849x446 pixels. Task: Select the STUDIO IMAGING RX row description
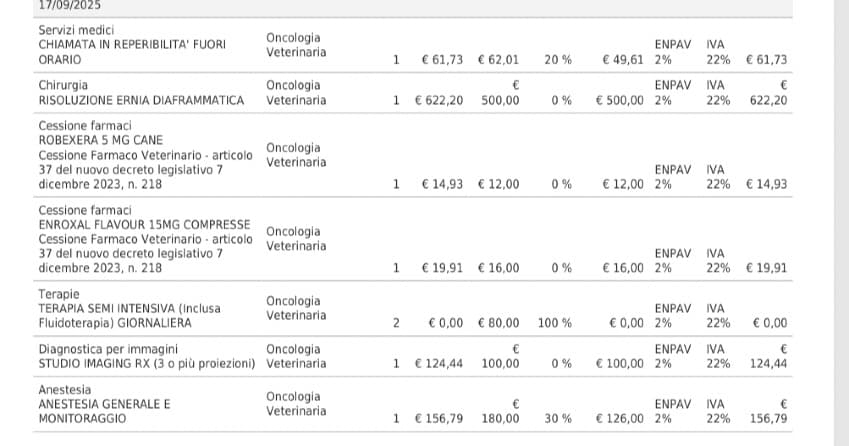pos(147,364)
